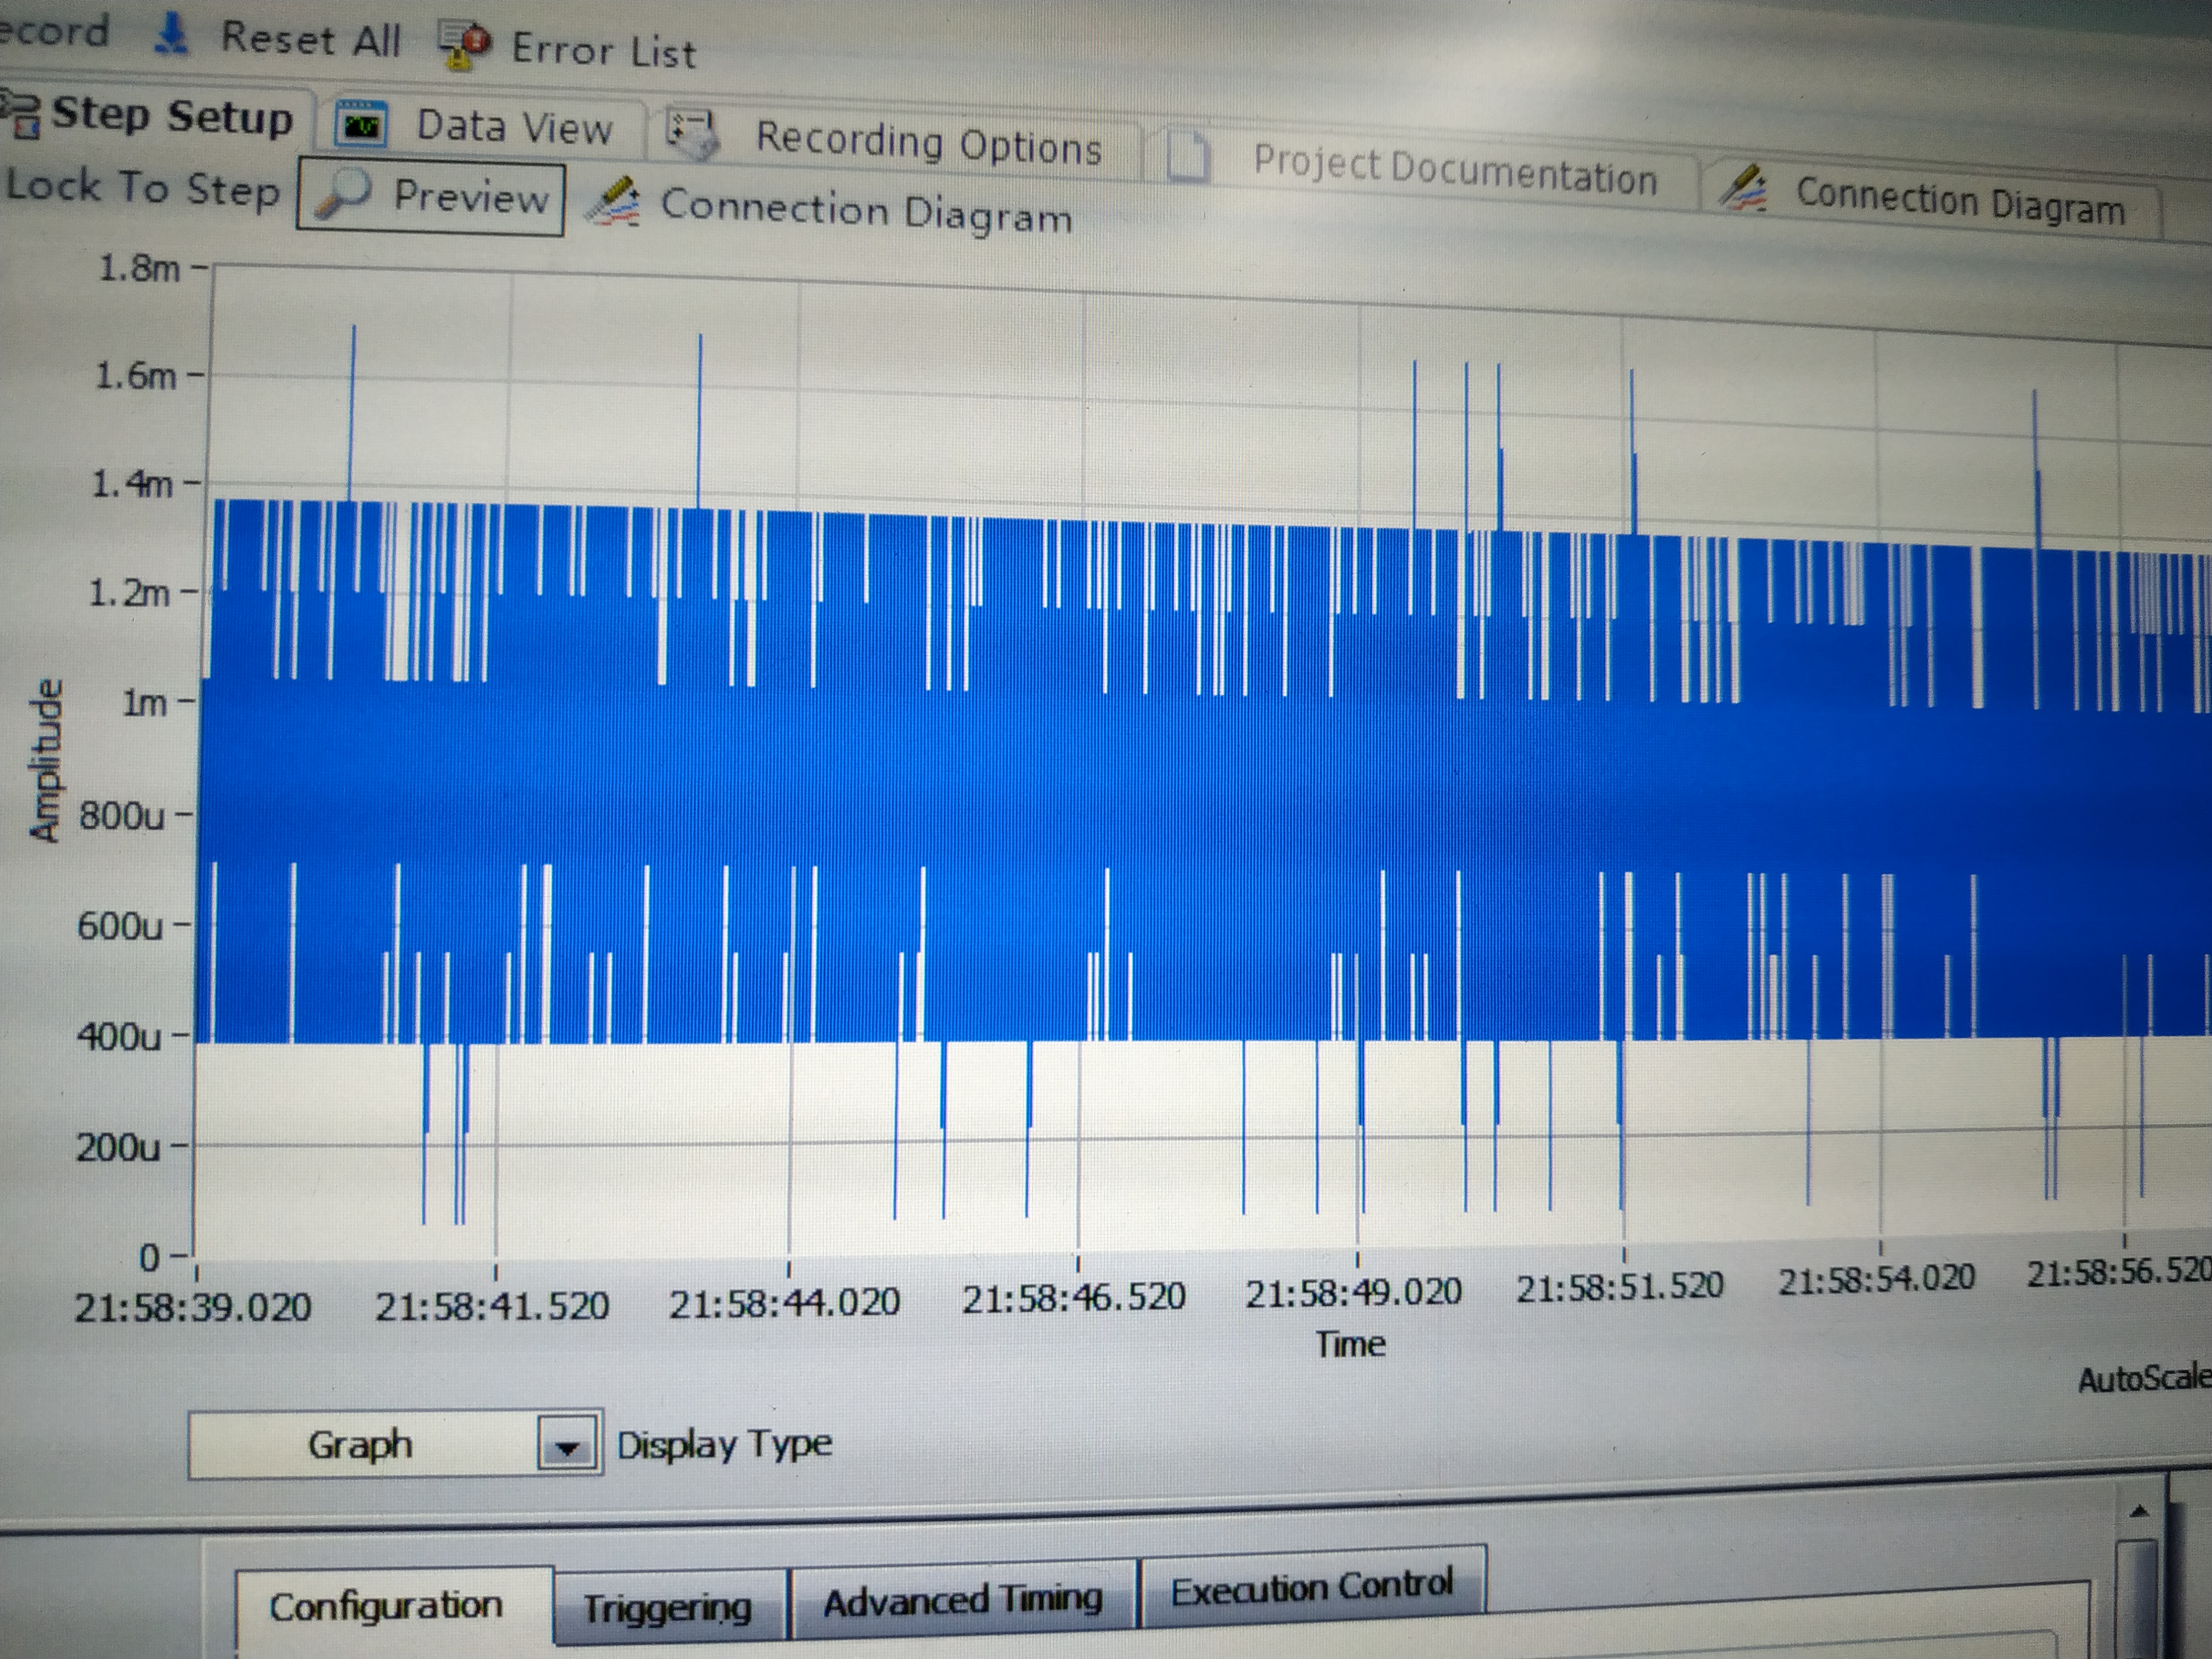Click the Reset All toolbar button
Image resolution: width=2212 pixels, height=1659 pixels.
point(277,38)
